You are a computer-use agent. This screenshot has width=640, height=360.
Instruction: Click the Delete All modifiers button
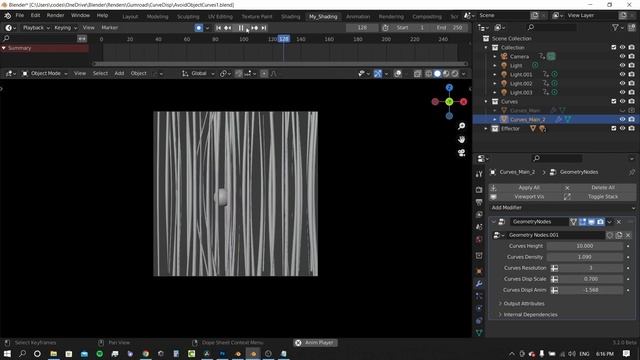pos(599,187)
